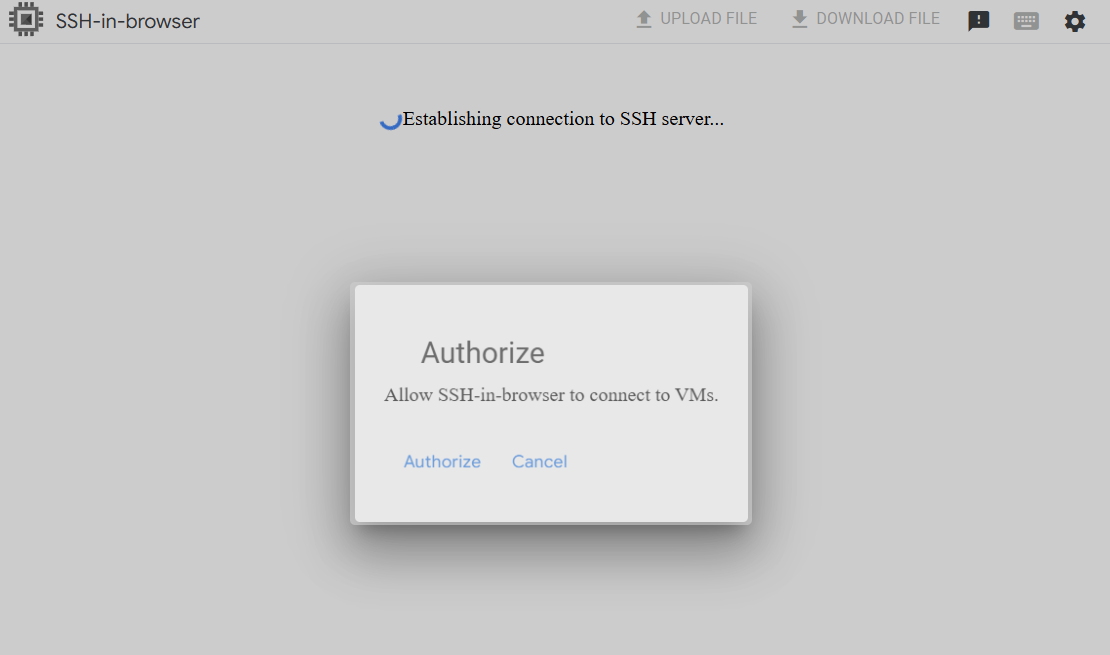
Task: Open the keyboard shortcuts icon
Action: point(1026,21)
